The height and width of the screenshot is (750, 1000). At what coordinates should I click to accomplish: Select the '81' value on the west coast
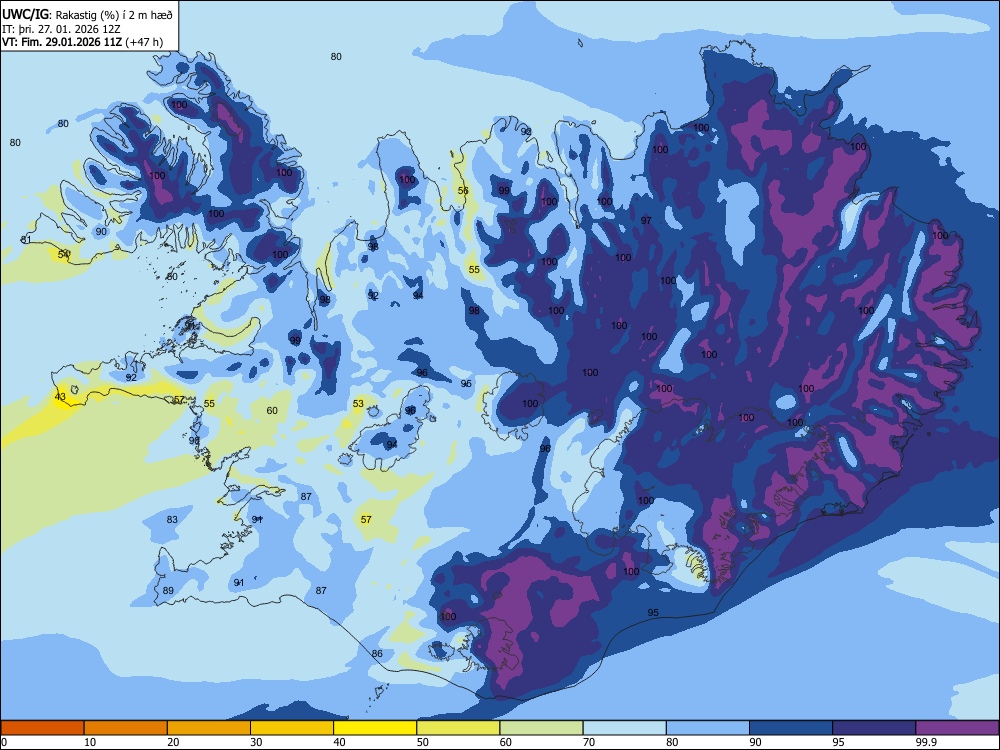coord(26,239)
